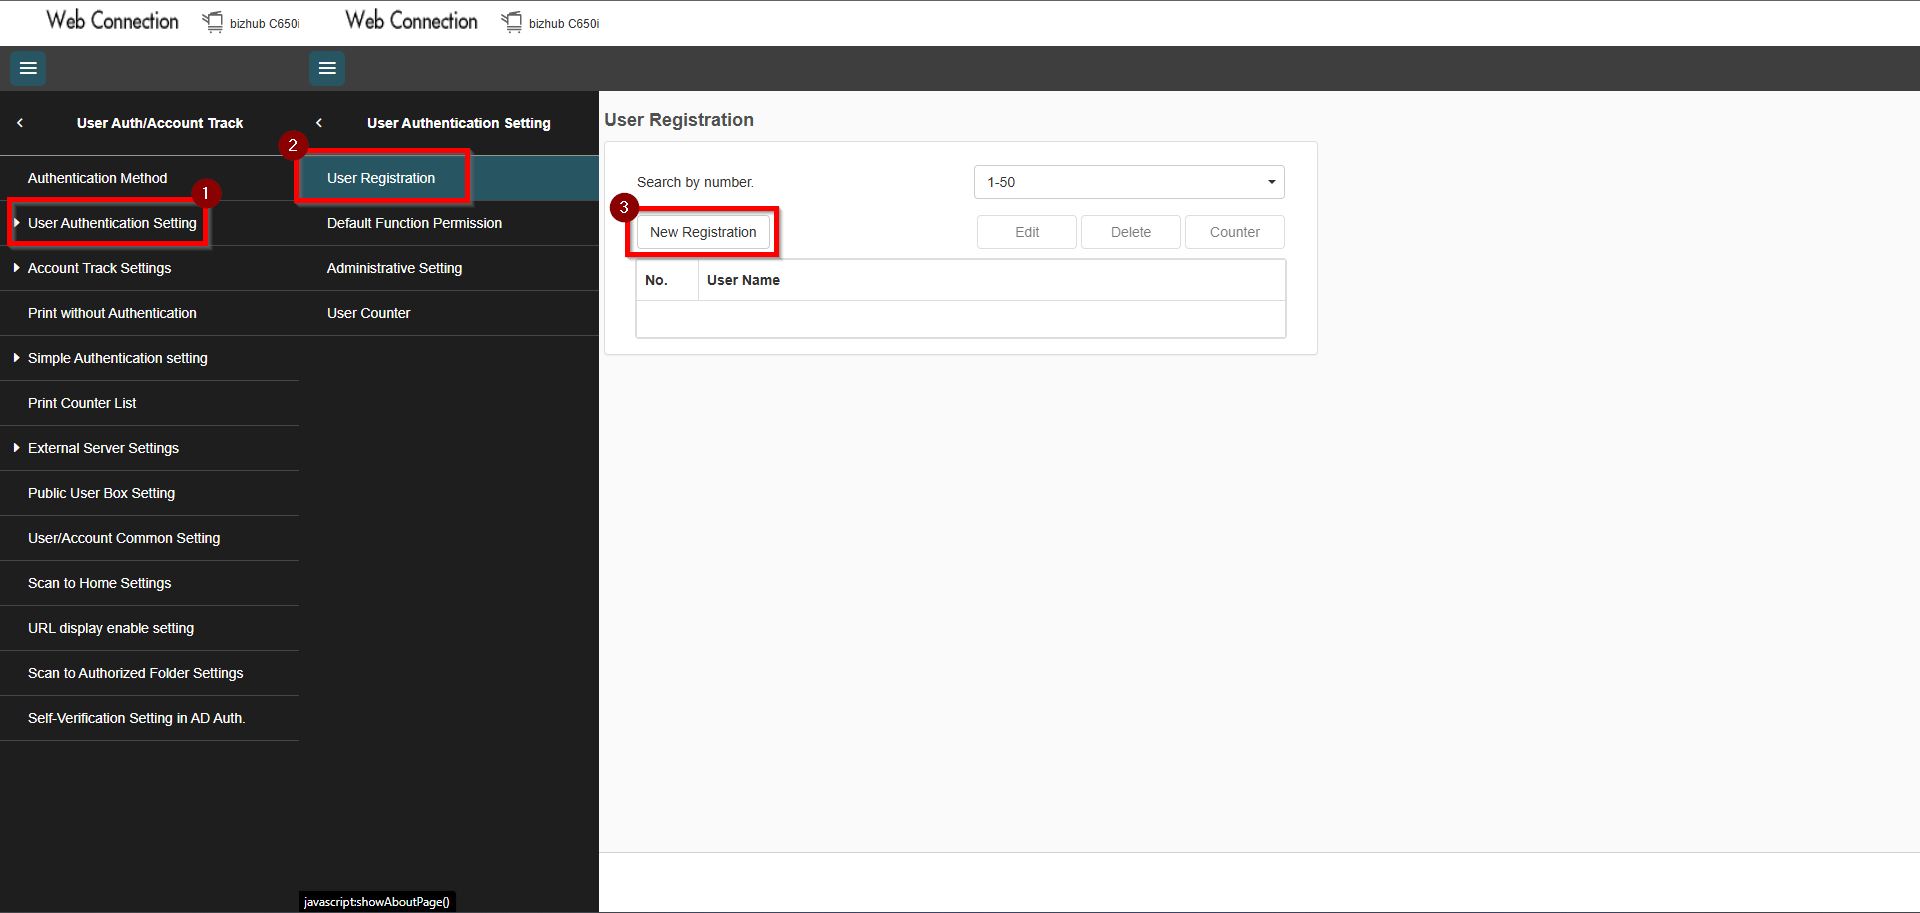Click the left hamburger menu icon
The width and height of the screenshot is (1920, 913).
click(x=28, y=68)
